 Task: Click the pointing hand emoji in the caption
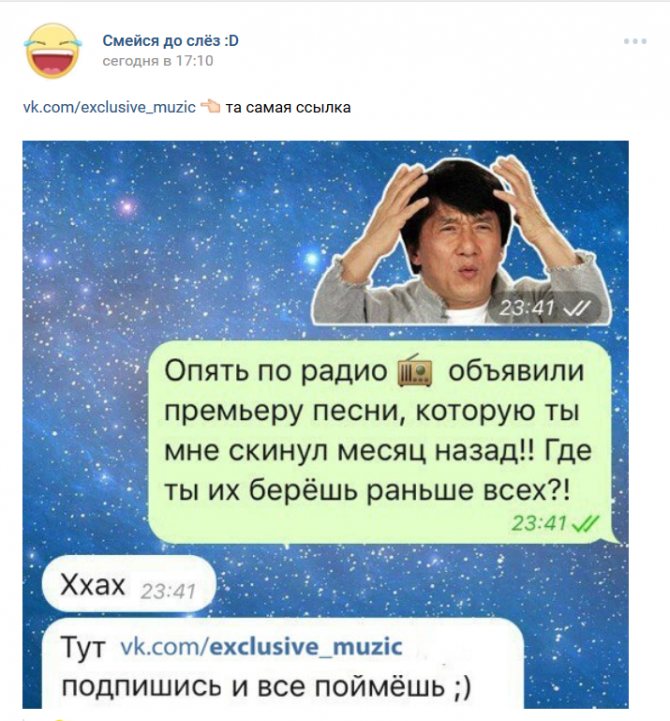(211, 106)
